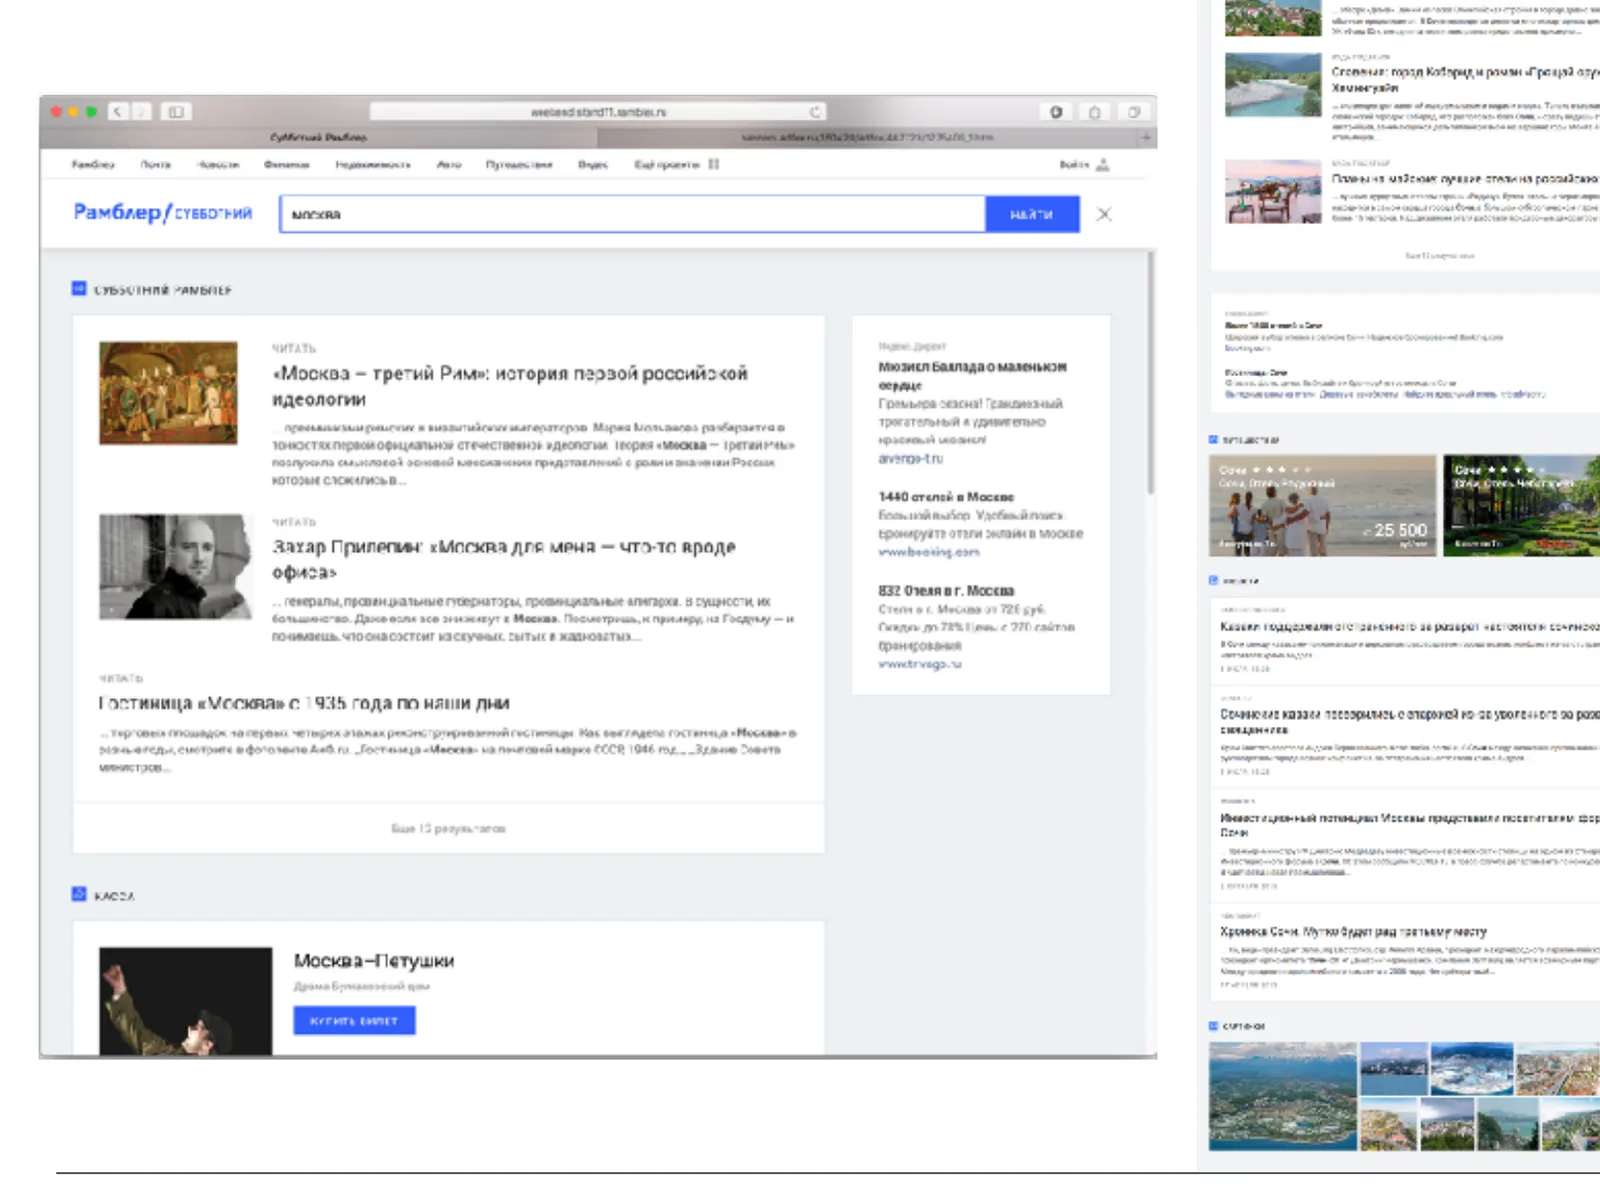Viewport: 1600px width, 1185px height.
Task: Go forward with the Safari forward arrow
Action: point(142,112)
